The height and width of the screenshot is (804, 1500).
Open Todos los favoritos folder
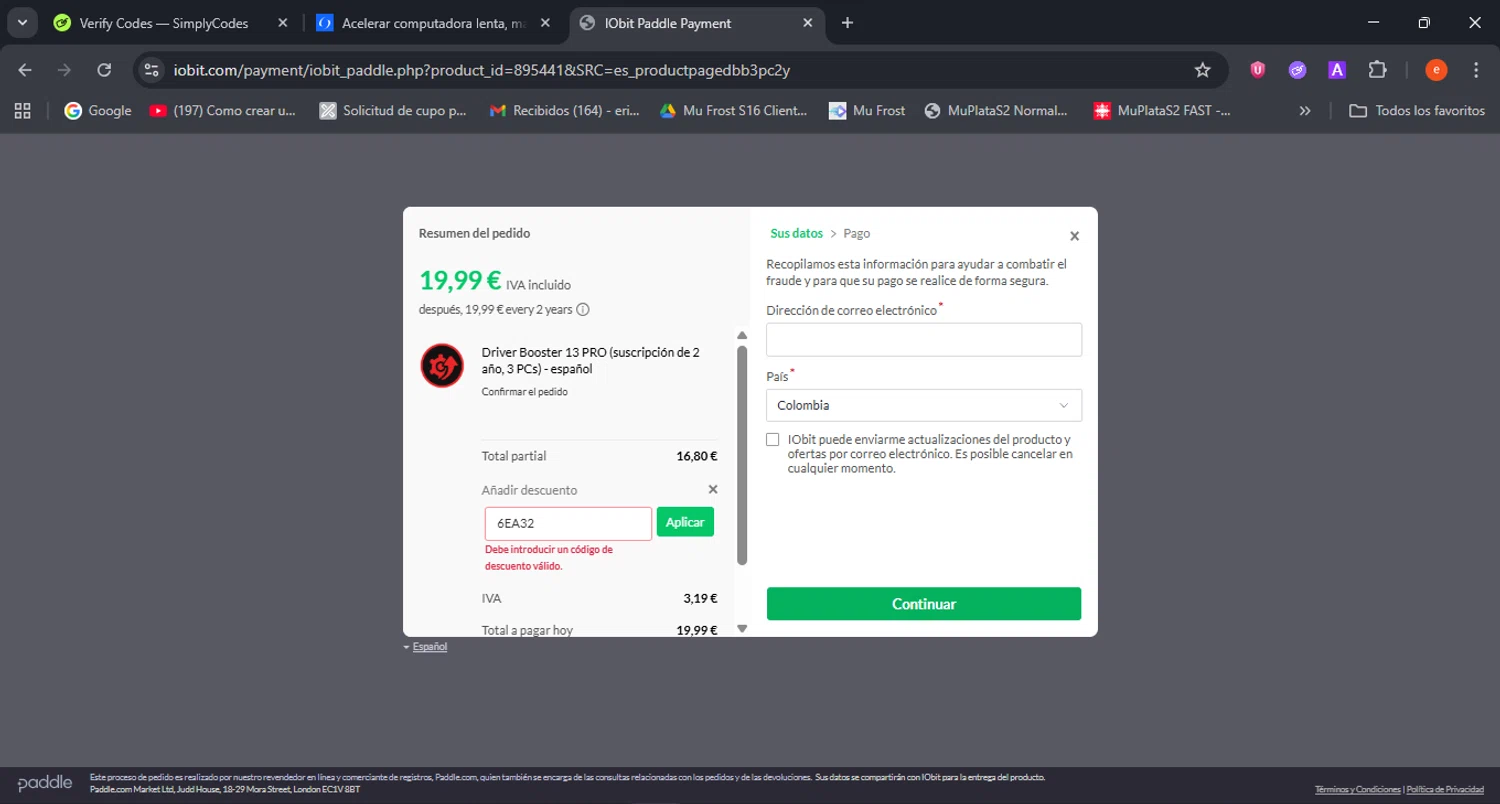coord(1417,111)
